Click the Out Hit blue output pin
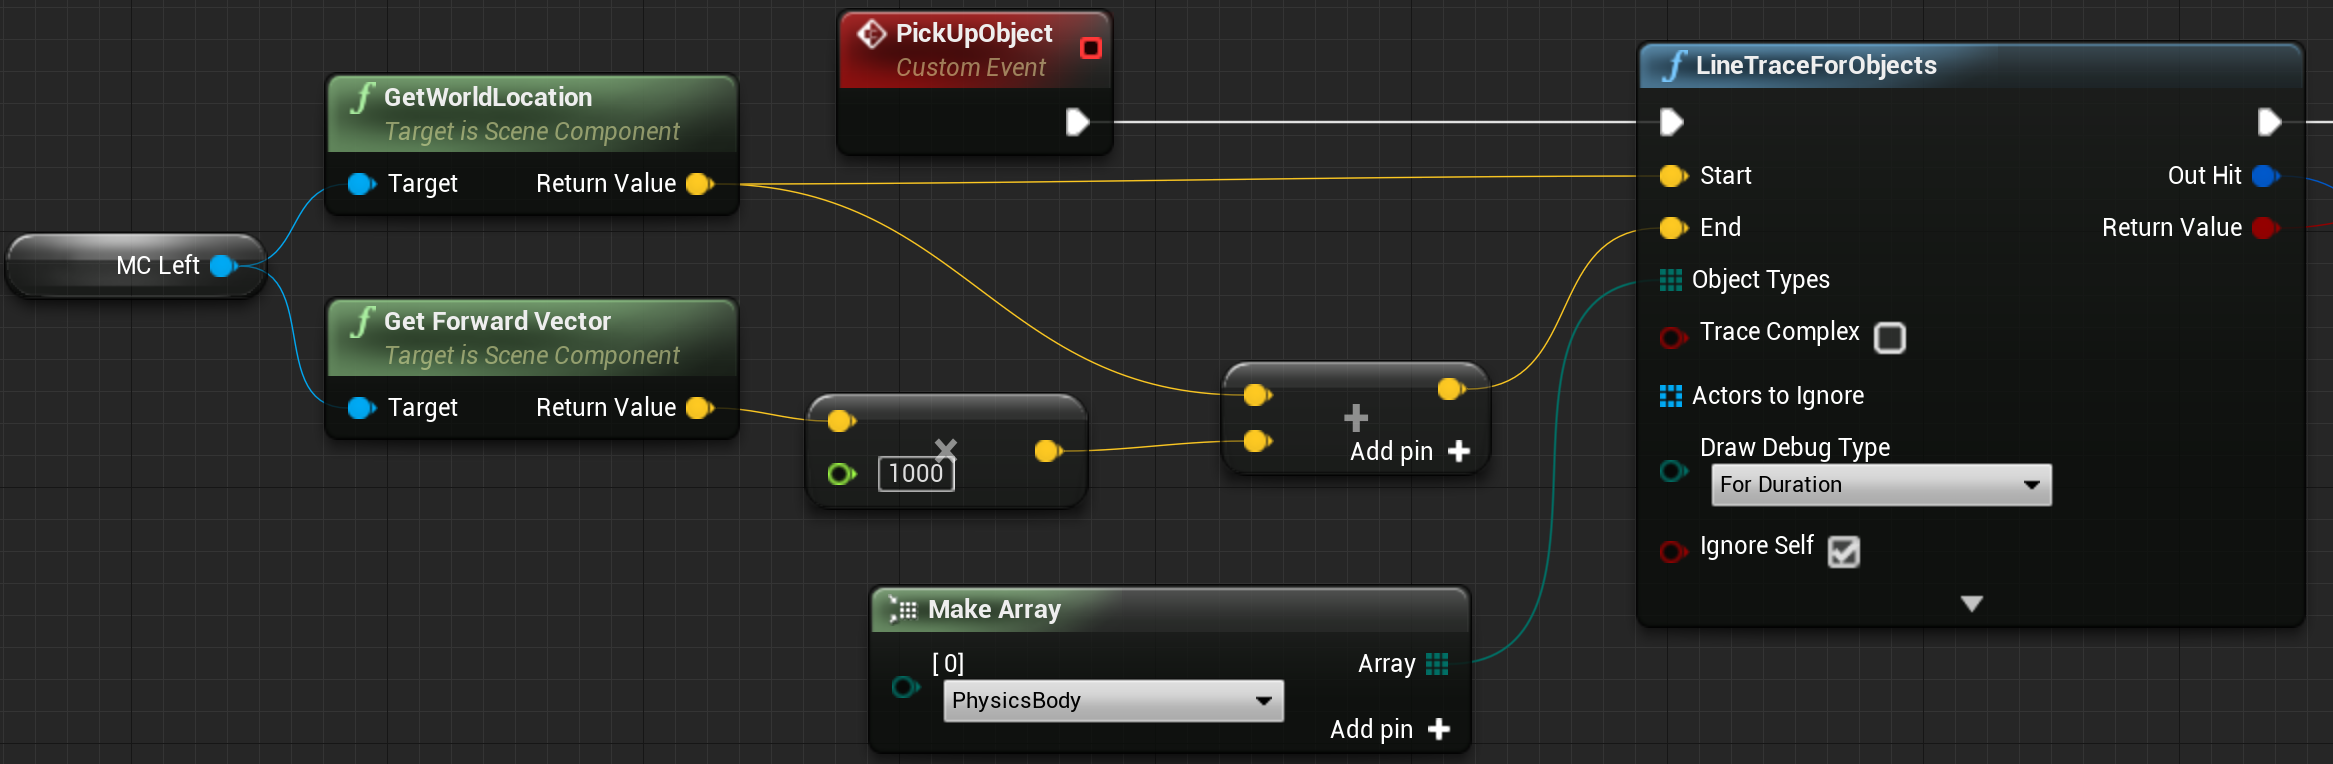Image resolution: width=2333 pixels, height=764 pixels. 2266,176
